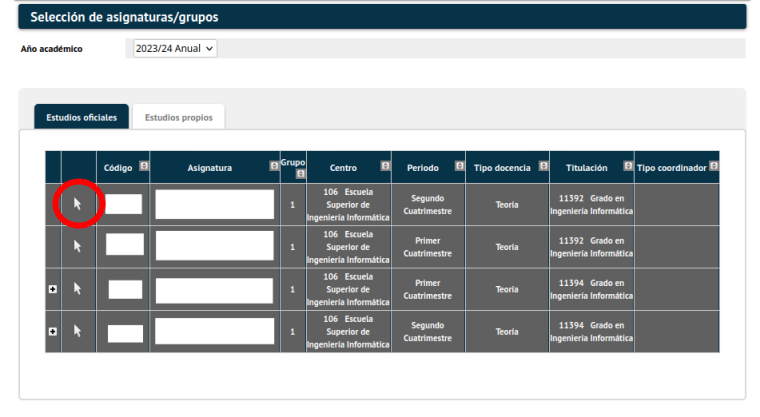
Task: Click the Tipo coordinador sort icon
Action: pyautogui.click(x=714, y=166)
